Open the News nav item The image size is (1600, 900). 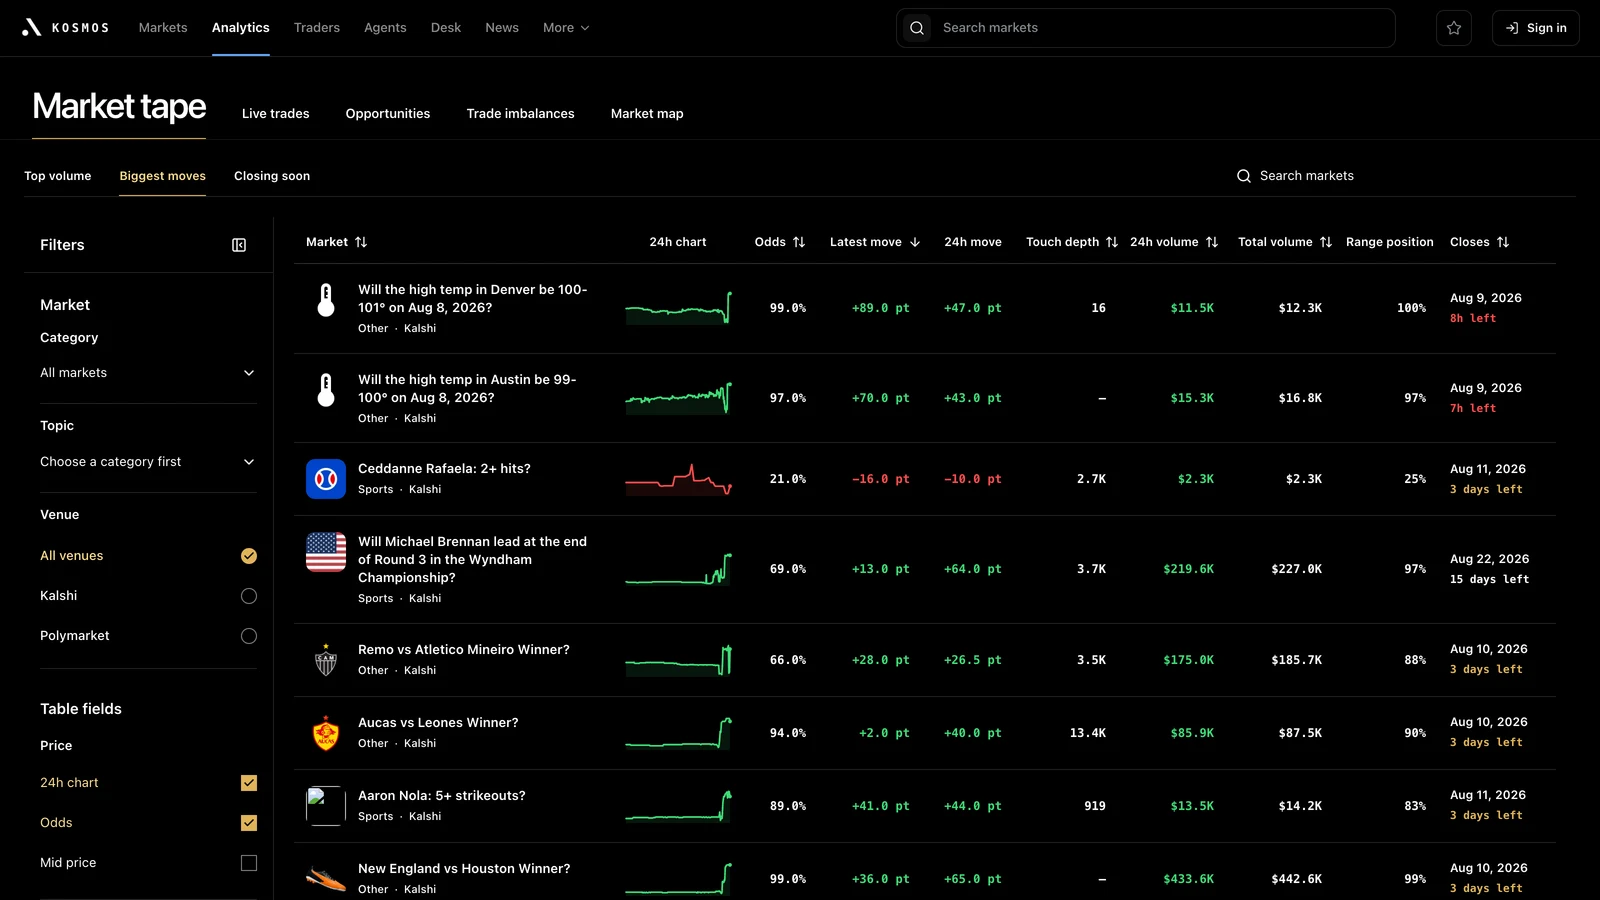[x=502, y=28]
